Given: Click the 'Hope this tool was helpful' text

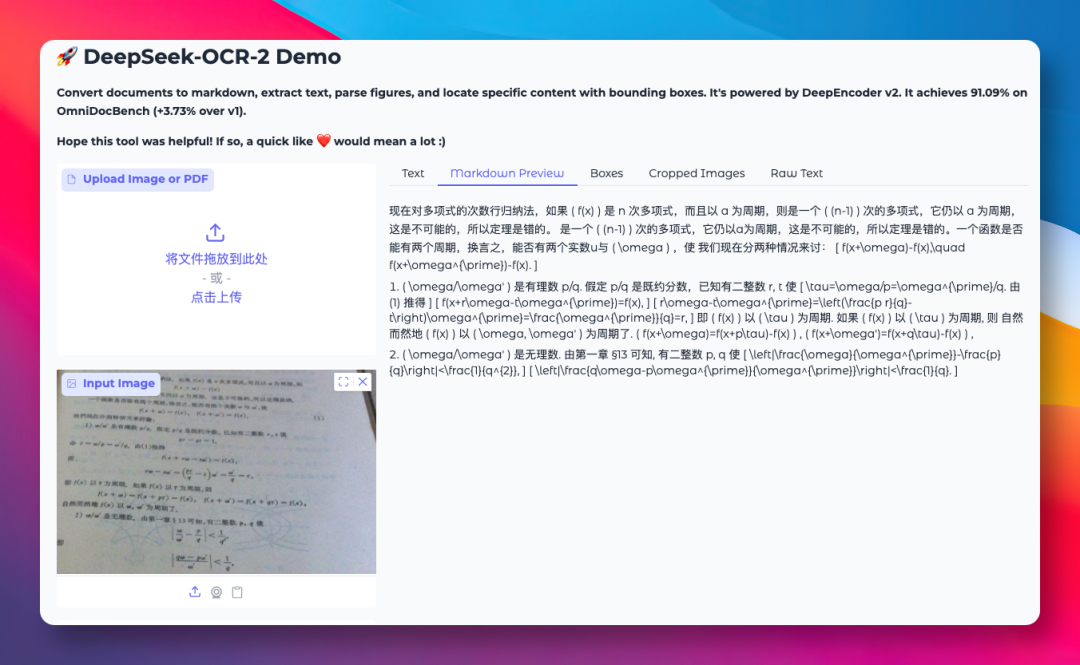Looking at the screenshot, I should 251,141.
